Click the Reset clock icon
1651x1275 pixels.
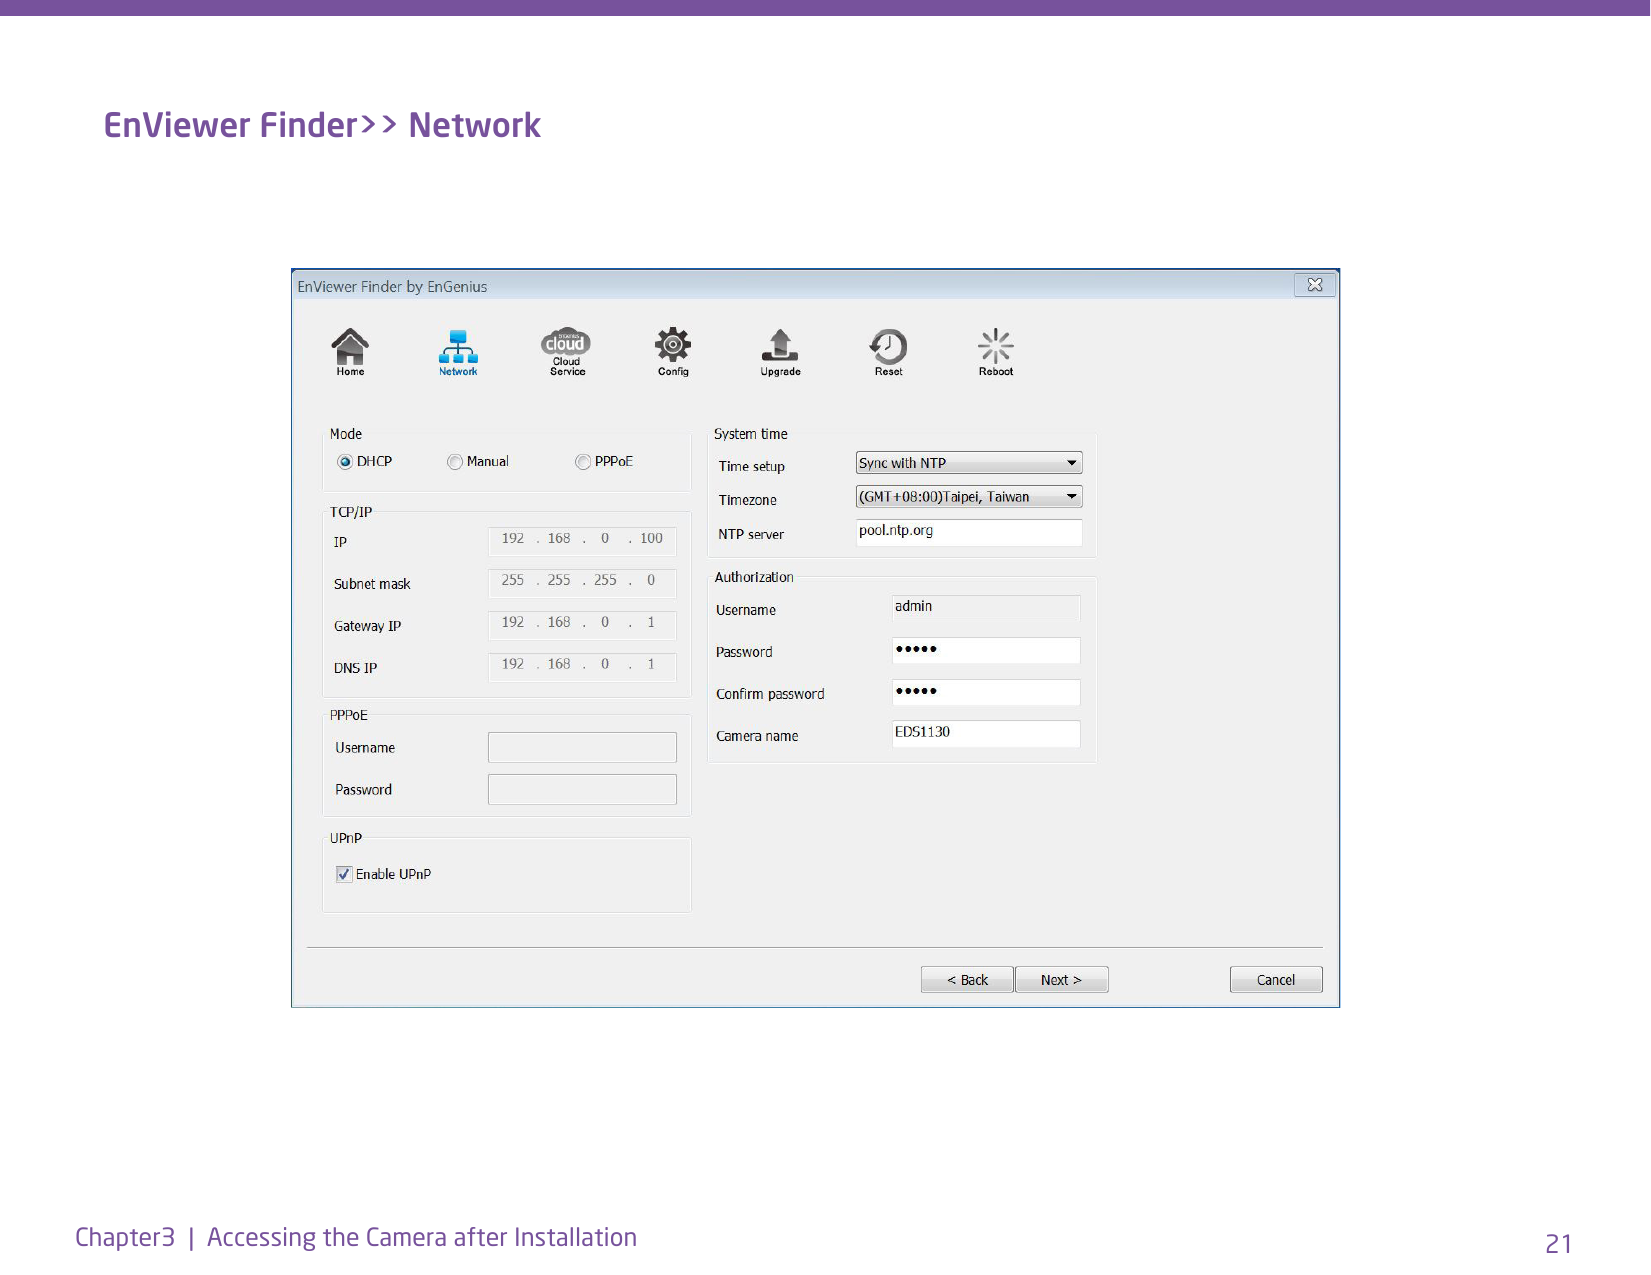(888, 352)
